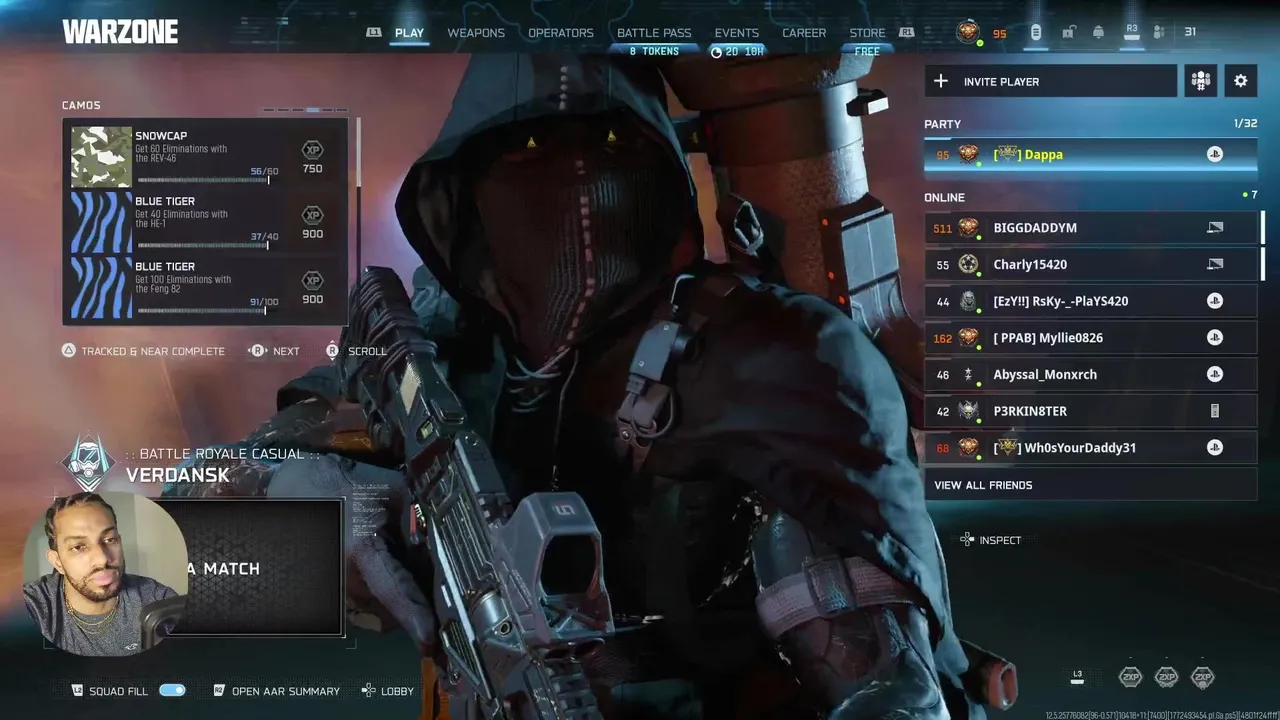1280x720 pixels.
Task: Click platform icon on BIGGDADDYM row
Action: (x=1215, y=228)
